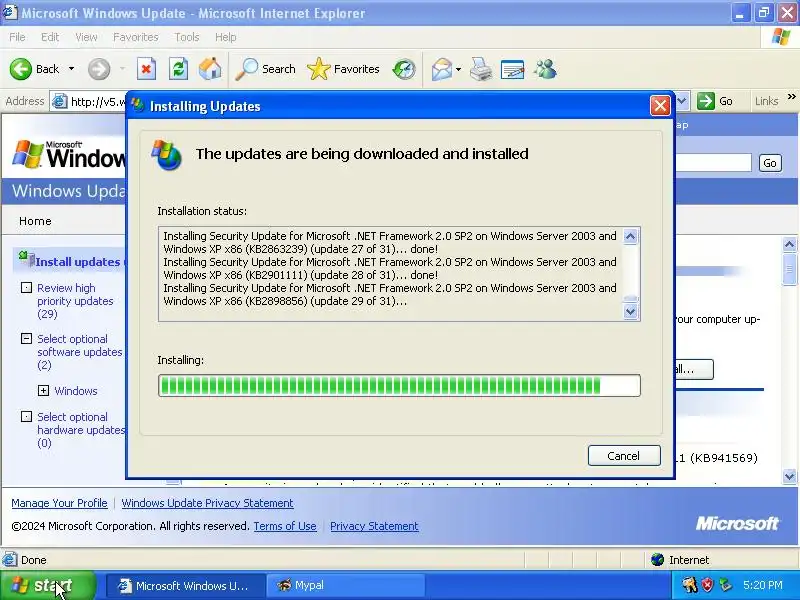Open the Home tab on Windows Update page

coord(35,221)
